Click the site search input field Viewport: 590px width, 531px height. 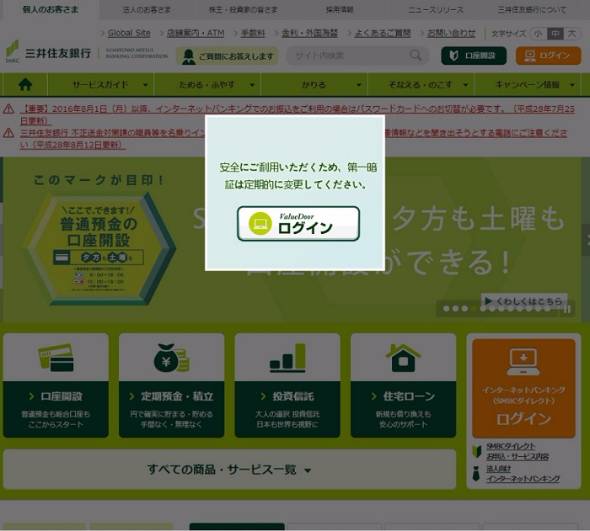(348, 56)
